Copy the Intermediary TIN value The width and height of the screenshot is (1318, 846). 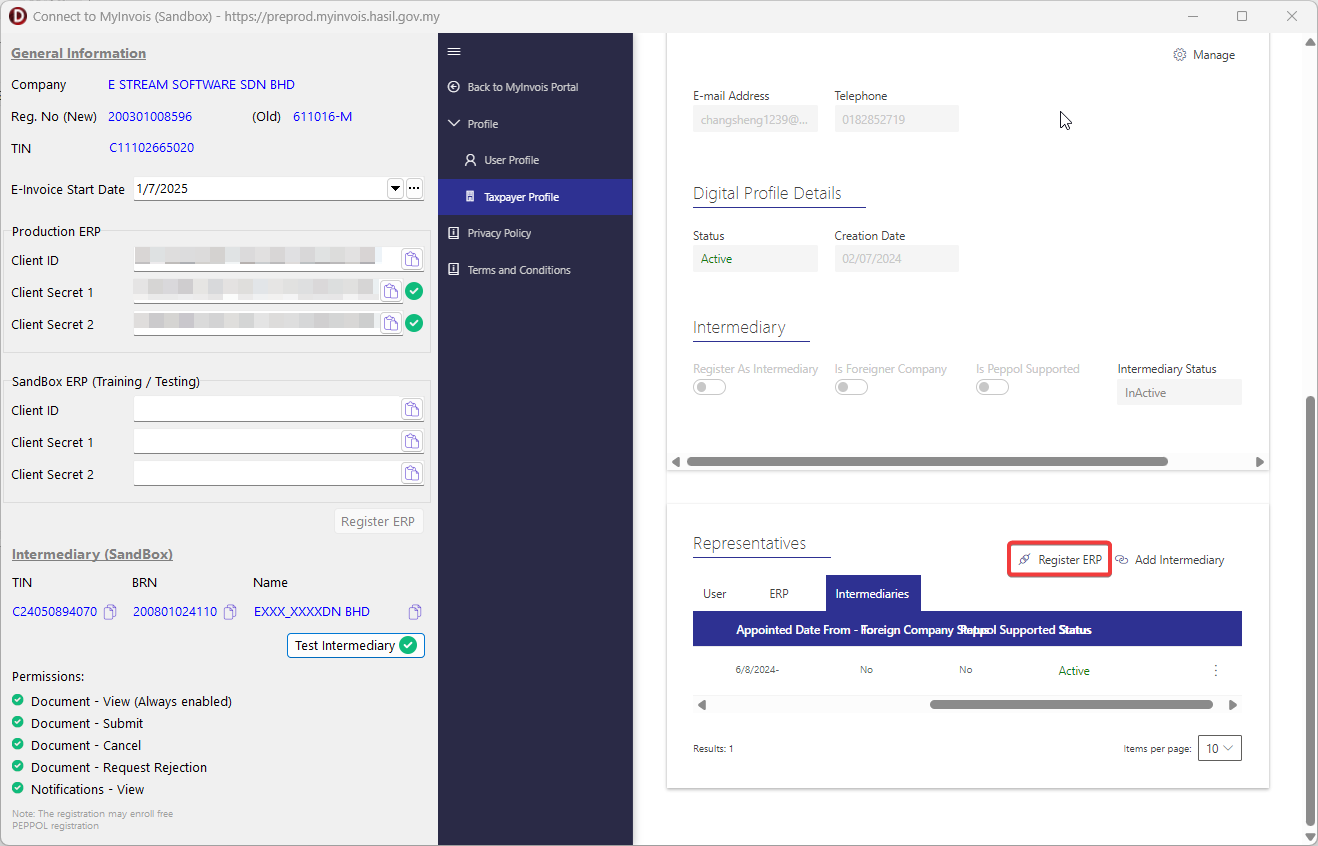point(111,612)
